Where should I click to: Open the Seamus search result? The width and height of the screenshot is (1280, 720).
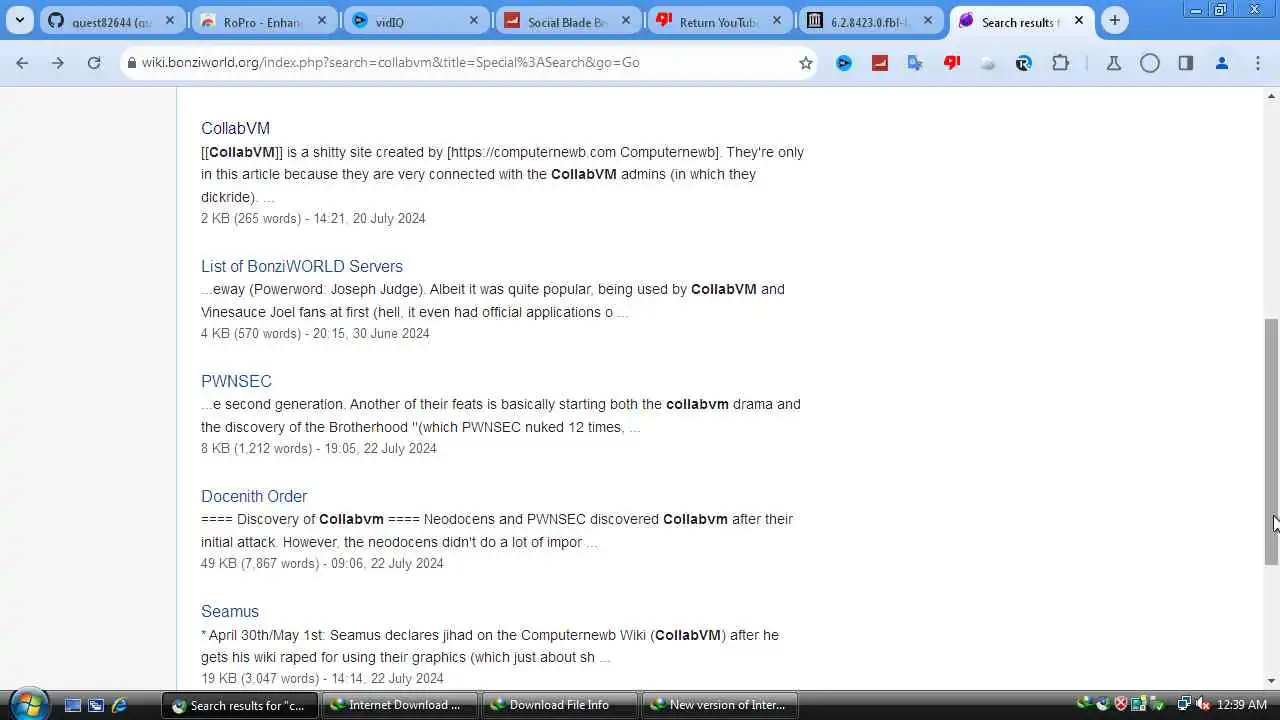[230, 611]
